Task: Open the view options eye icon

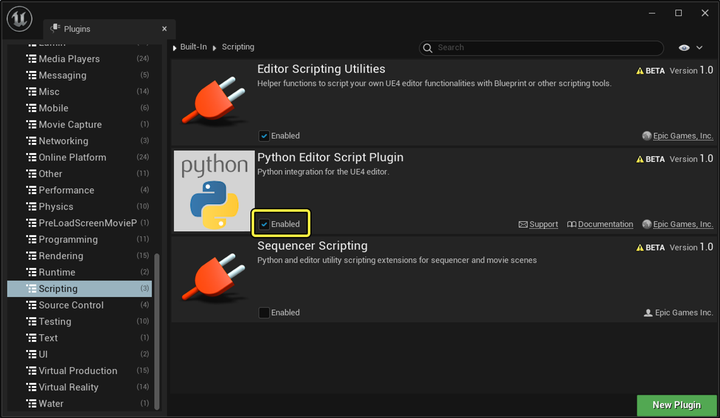Action: (684, 48)
